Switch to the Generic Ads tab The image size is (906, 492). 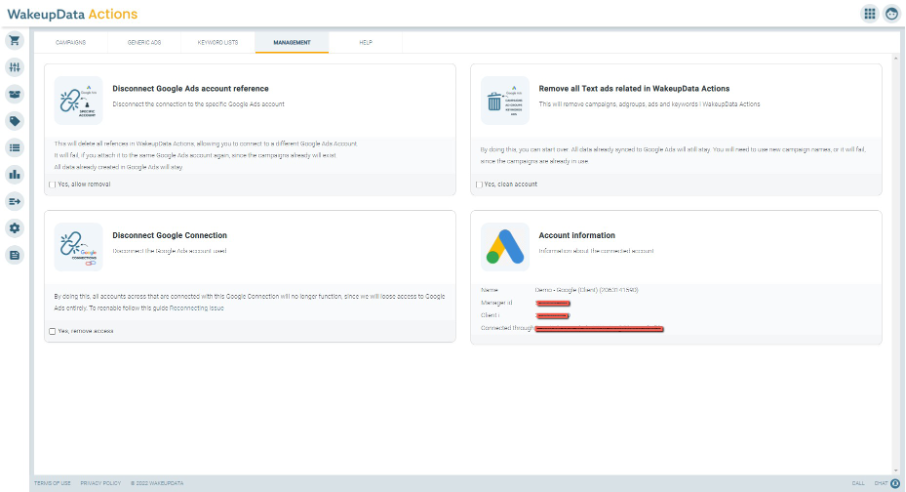144,43
